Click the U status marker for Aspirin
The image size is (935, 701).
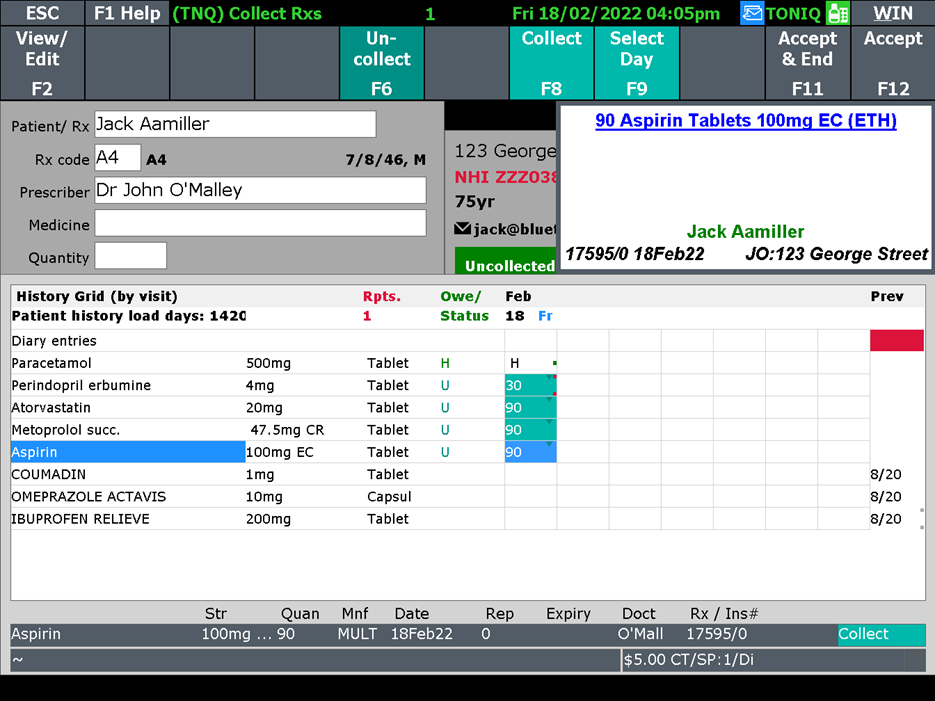click(447, 451)
